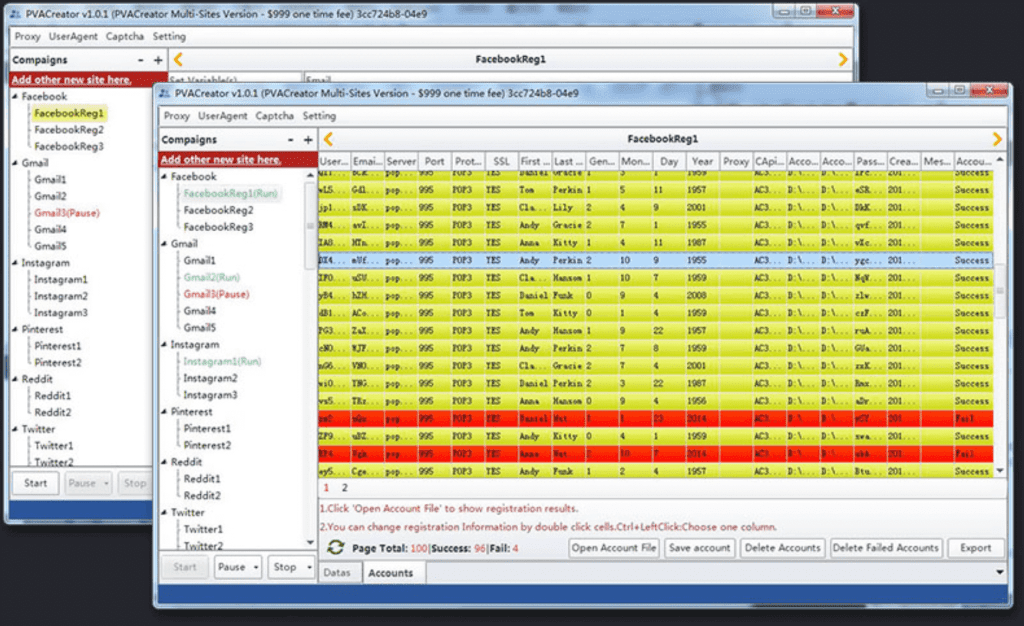Click the orange right arrow in front window
The image size is (1024, 626).
point(997,138)
